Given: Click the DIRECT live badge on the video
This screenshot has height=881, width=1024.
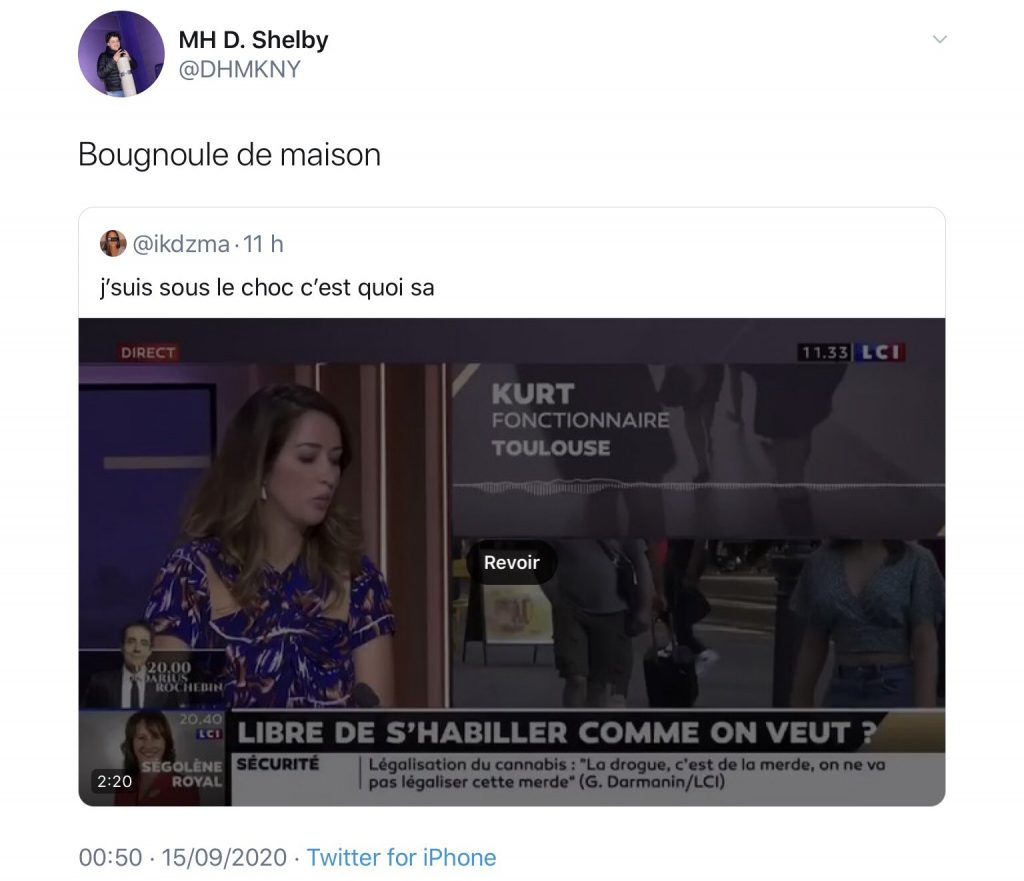Looking at the screenshot, I should (148, 353).
